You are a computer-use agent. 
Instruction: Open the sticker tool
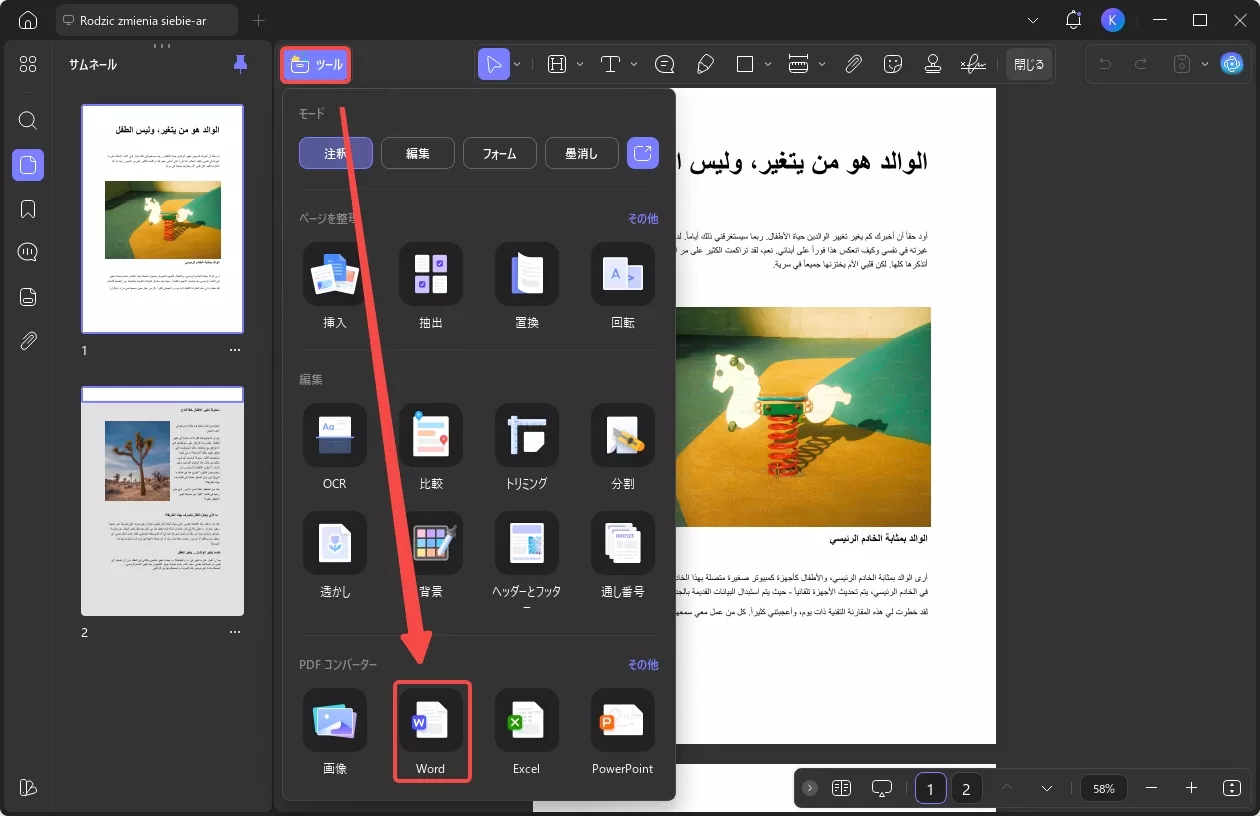click(x=893, y=63)
